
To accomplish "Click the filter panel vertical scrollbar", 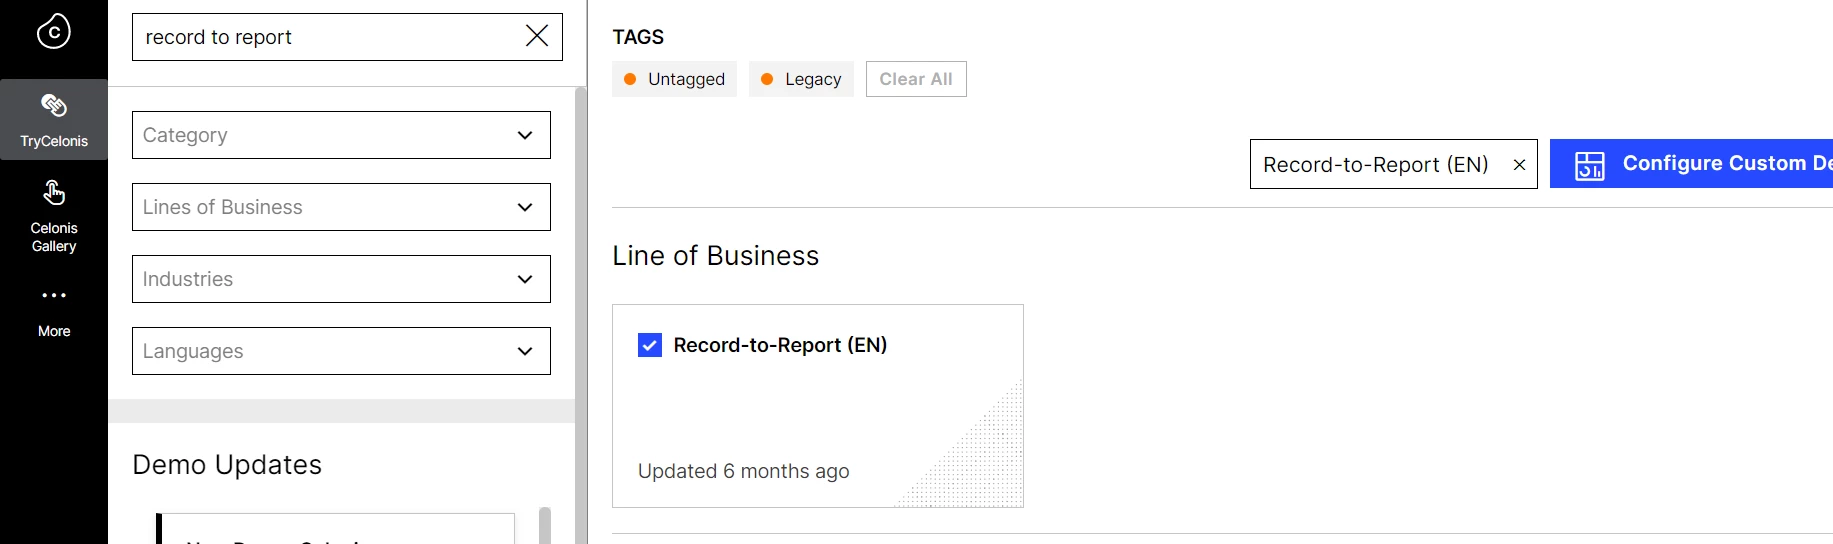I will pos(581,300).
